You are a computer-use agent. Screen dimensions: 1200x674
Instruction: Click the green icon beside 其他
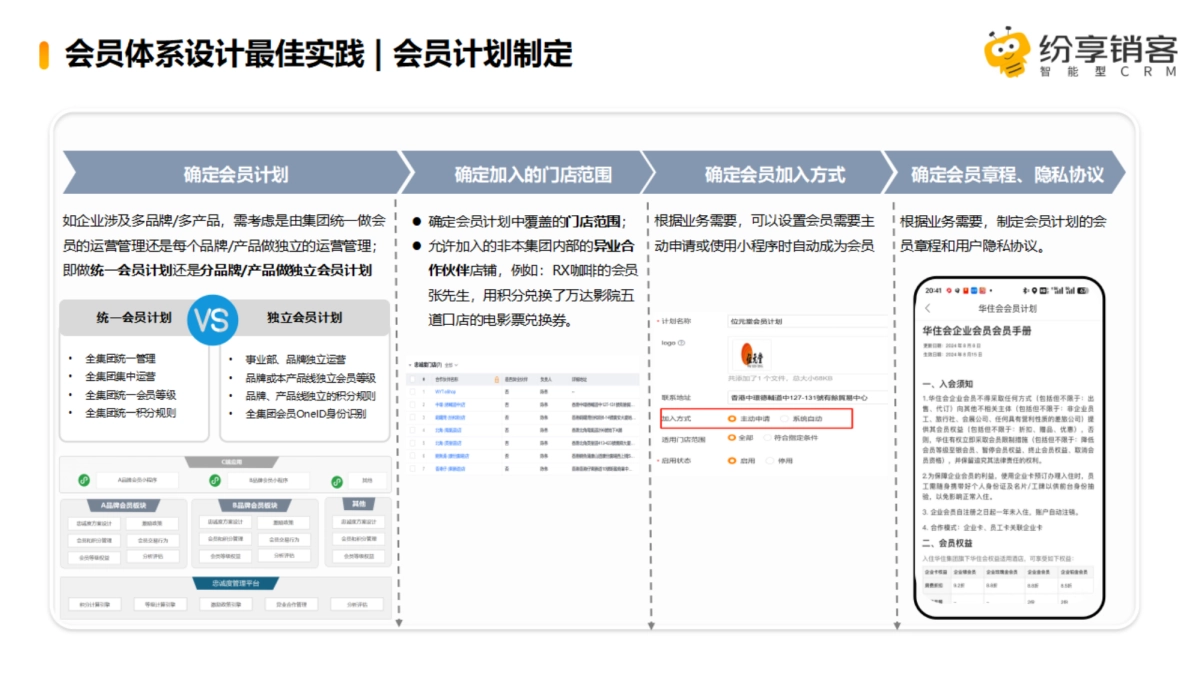click(338, 481)
